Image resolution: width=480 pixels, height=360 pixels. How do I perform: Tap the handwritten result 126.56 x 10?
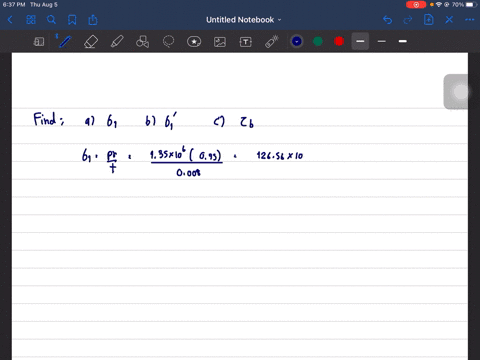(x=280, y=155)
